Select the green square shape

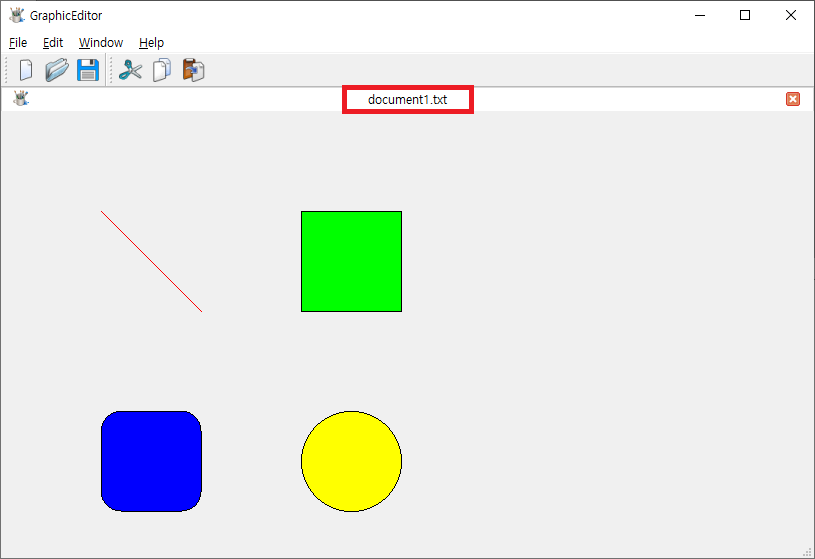click(351, 262)
